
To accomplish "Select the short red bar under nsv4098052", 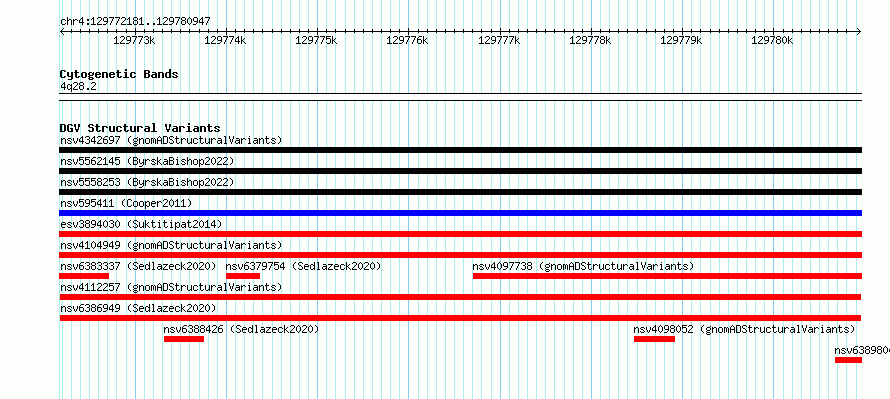I will click(654, 339).
